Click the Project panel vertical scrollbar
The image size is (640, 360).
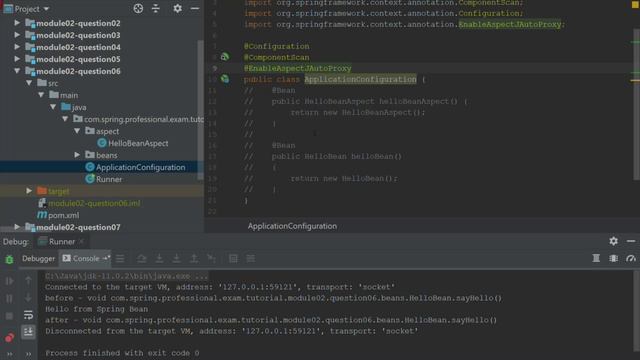200,110
